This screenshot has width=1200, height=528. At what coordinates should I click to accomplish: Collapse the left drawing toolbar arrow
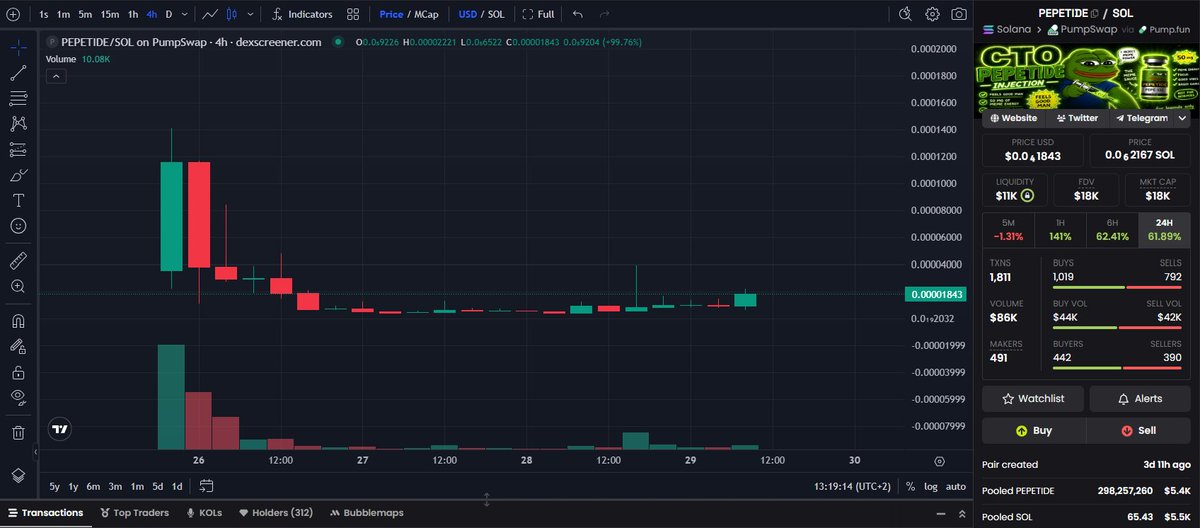[37, 452]
